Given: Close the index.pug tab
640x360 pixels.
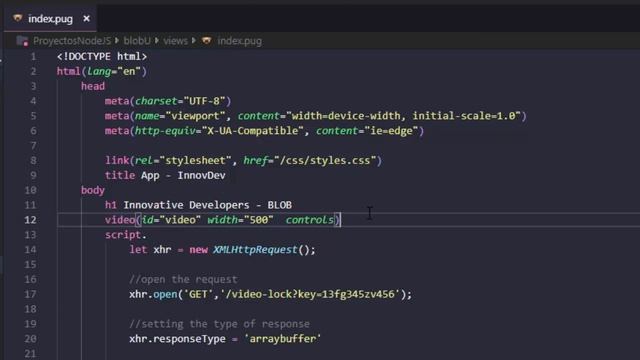Looking at the screenshot, I should pyautogui.click(x=86, y=19).
